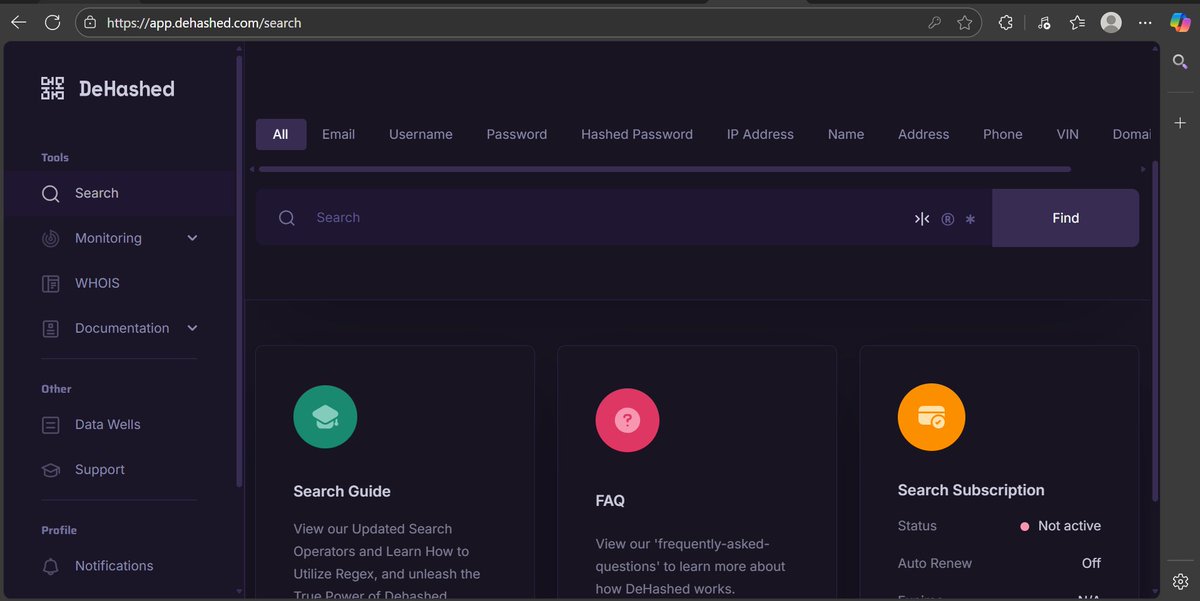The image size is (1200, 601).
Task: Expand the Documentation section
Action: pos(191,328)
